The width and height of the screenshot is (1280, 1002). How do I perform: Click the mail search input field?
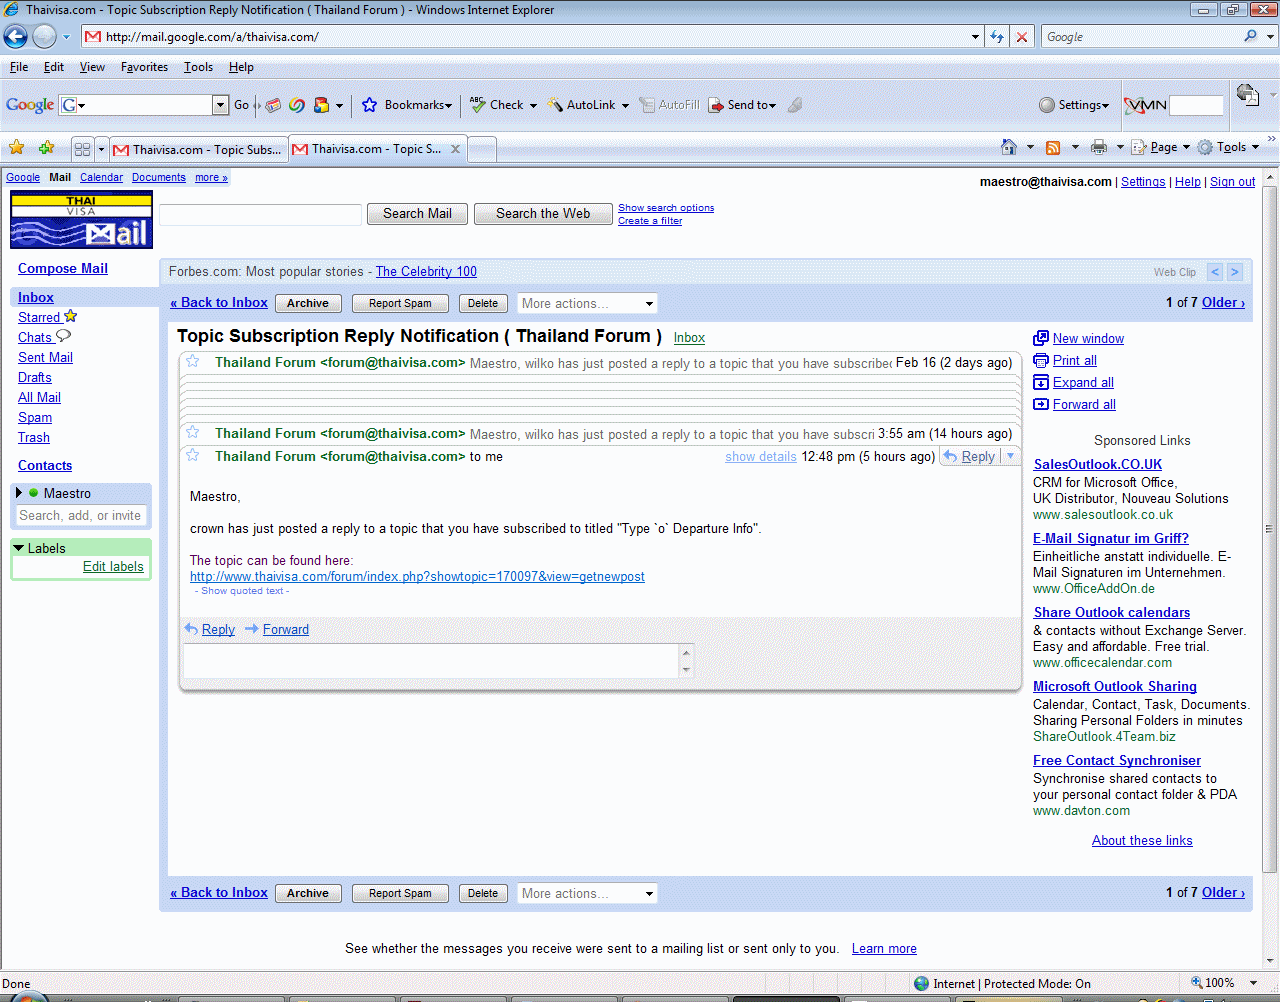tap(260, 214)
